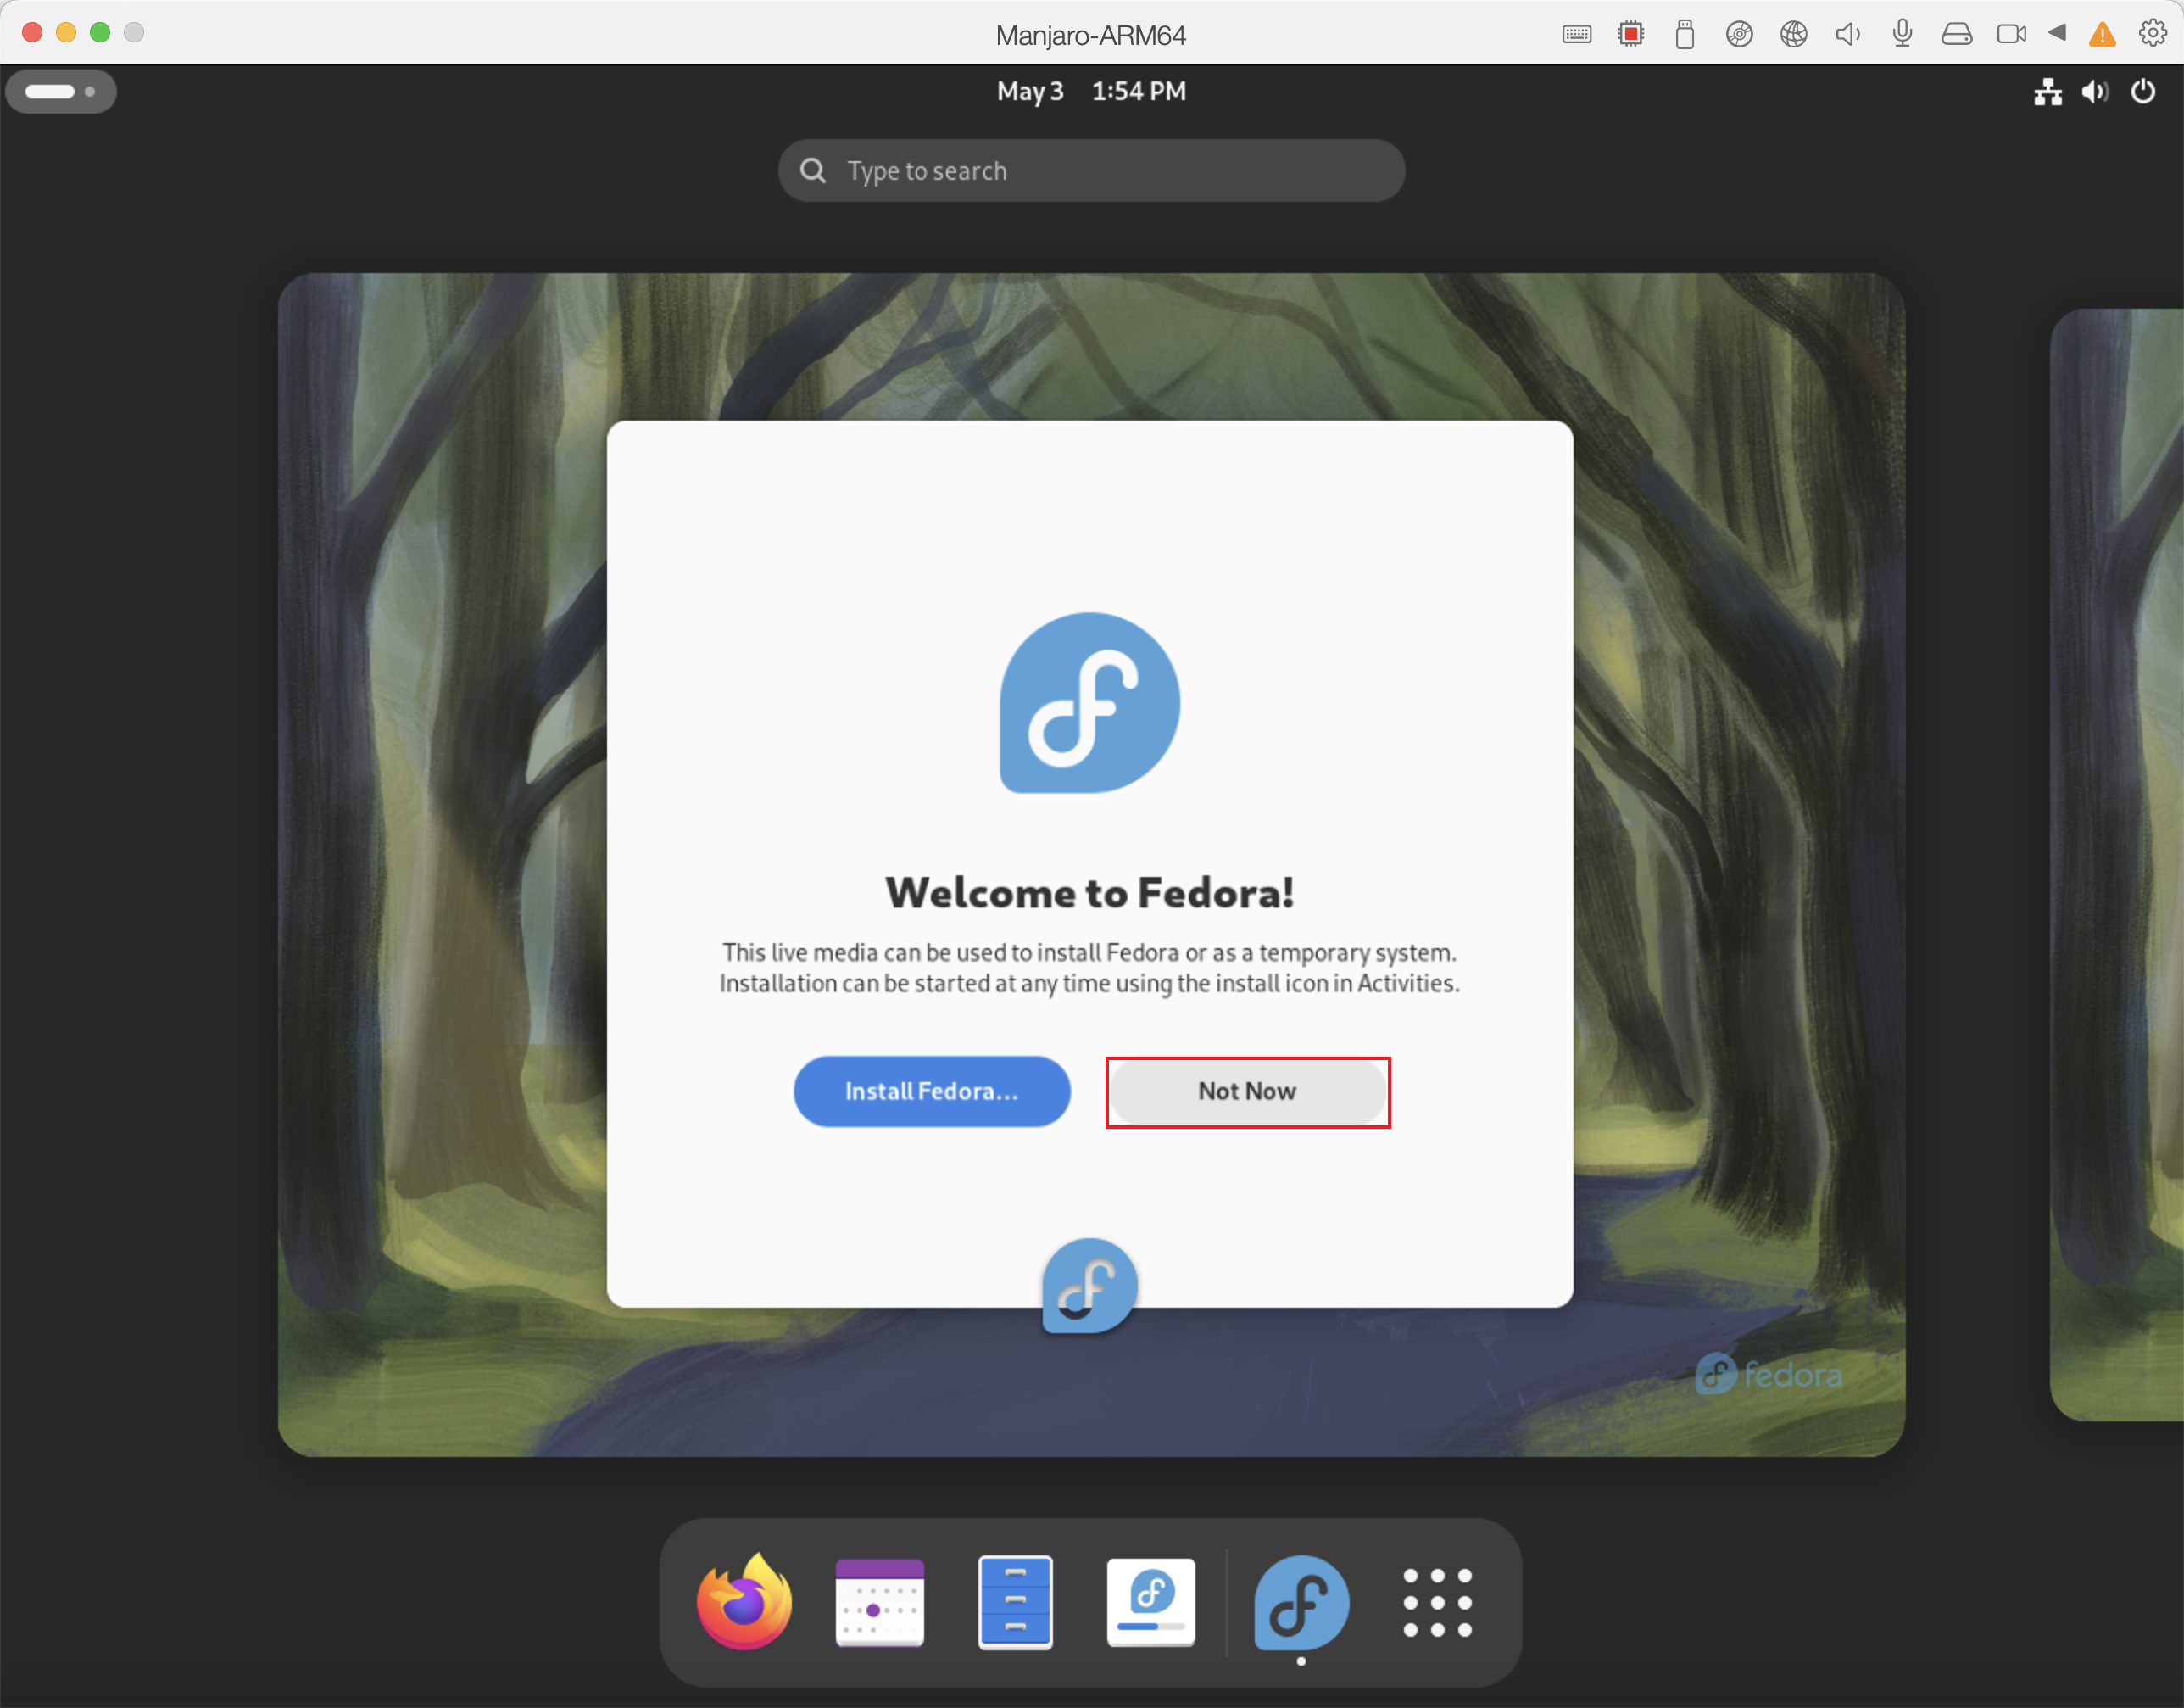The width and height of the screenshot is (2184, 1708).
Task: Click the disc icon in VM toolbar
Action: (x=1740, y=34)
